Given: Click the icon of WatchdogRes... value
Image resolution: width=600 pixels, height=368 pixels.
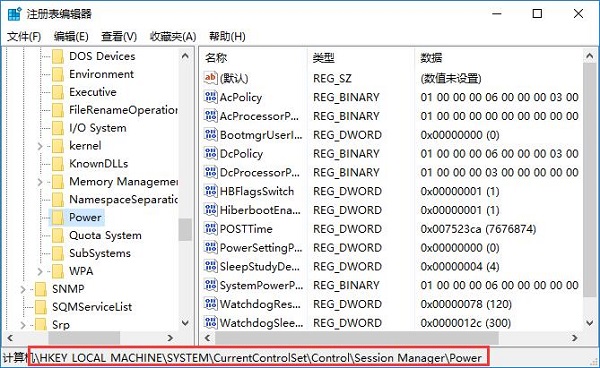Looking at the screenshot, I should click(210, 304).
